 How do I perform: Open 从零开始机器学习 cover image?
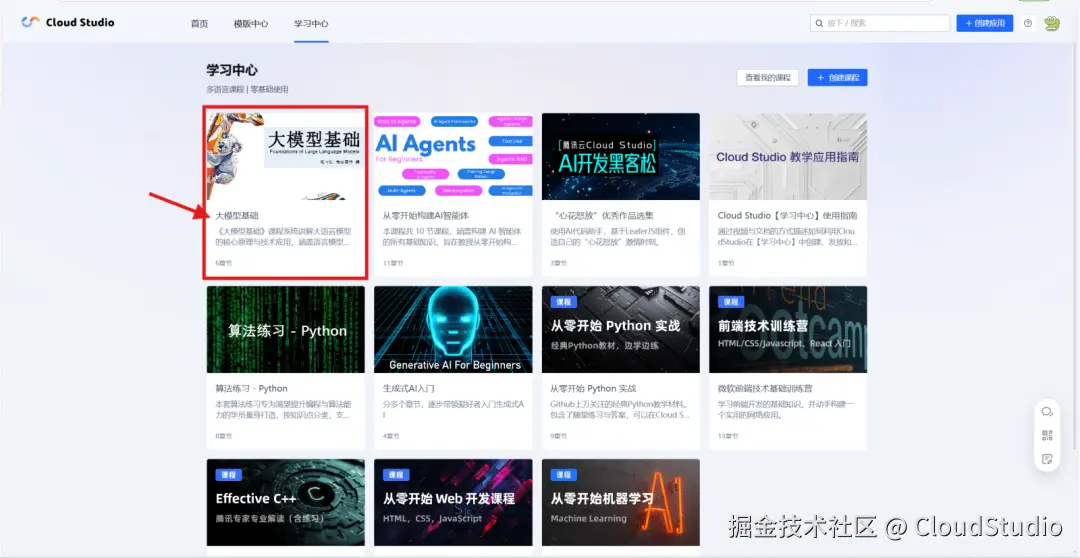coord(621,502)
